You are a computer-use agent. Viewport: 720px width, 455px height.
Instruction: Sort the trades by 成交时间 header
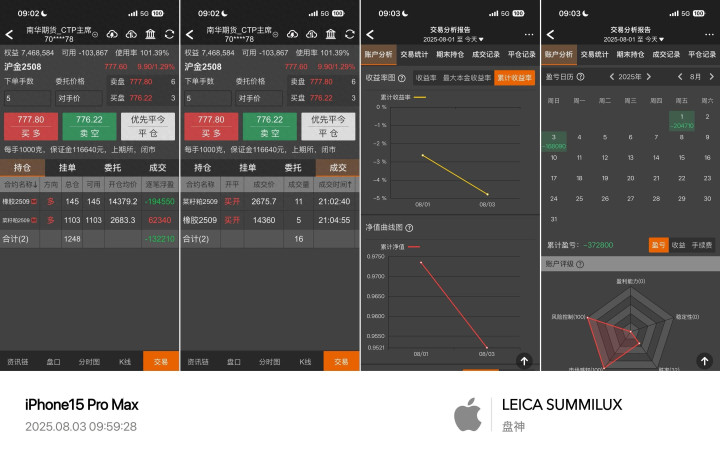pyautogui.click(x=335, y=185)
